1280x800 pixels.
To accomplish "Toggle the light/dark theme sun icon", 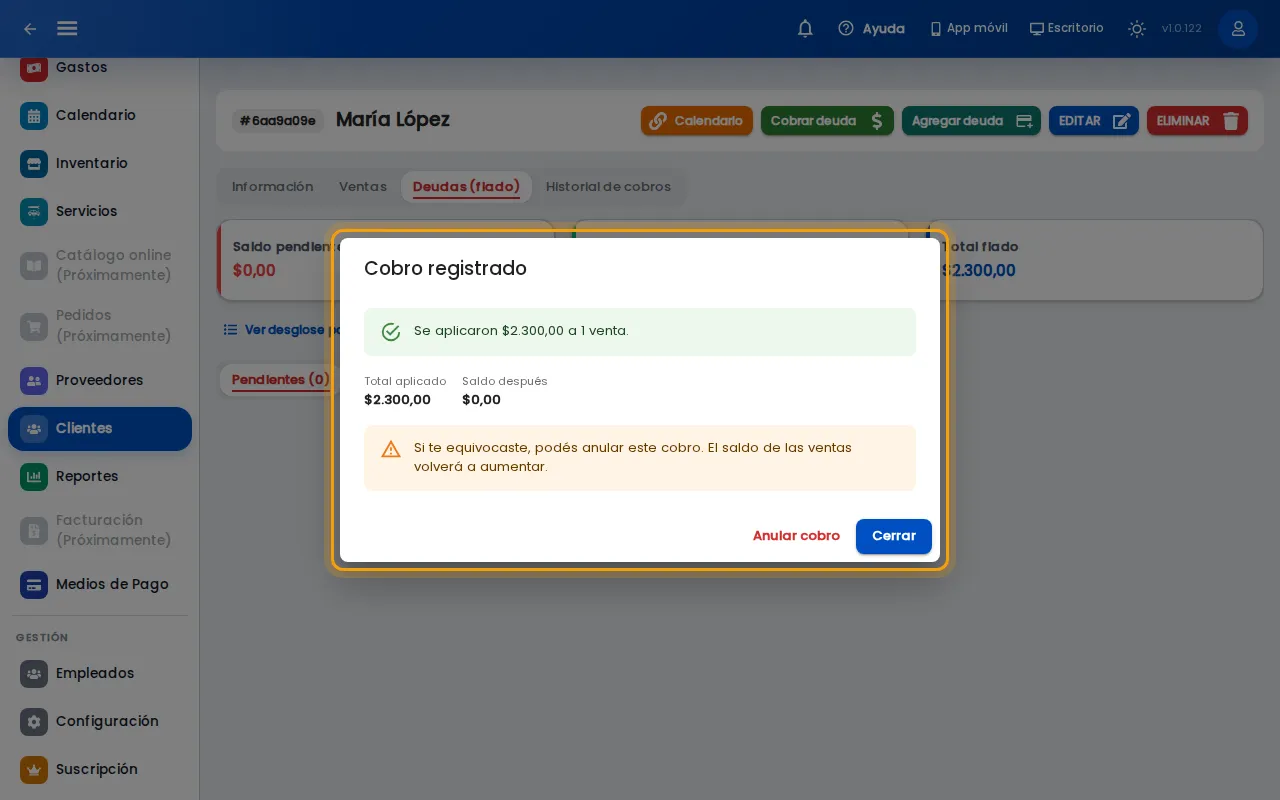I will [1136, 29].
